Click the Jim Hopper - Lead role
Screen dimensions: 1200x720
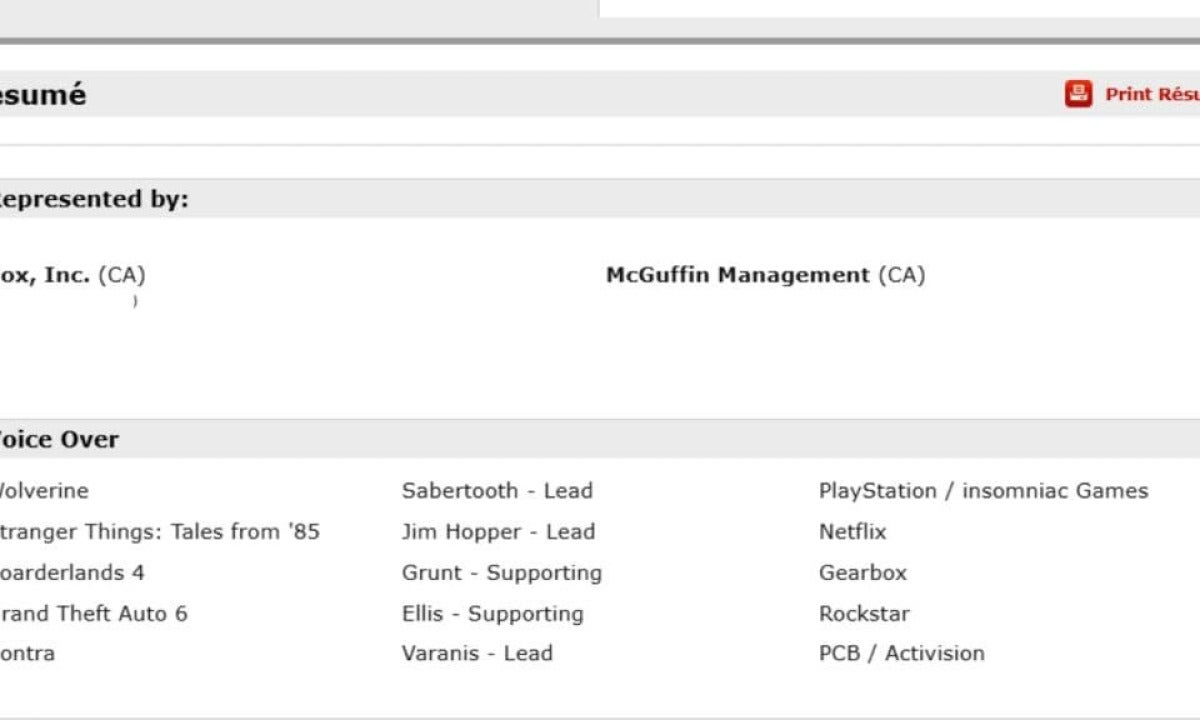pyautogui.click(x=498, y=532)
